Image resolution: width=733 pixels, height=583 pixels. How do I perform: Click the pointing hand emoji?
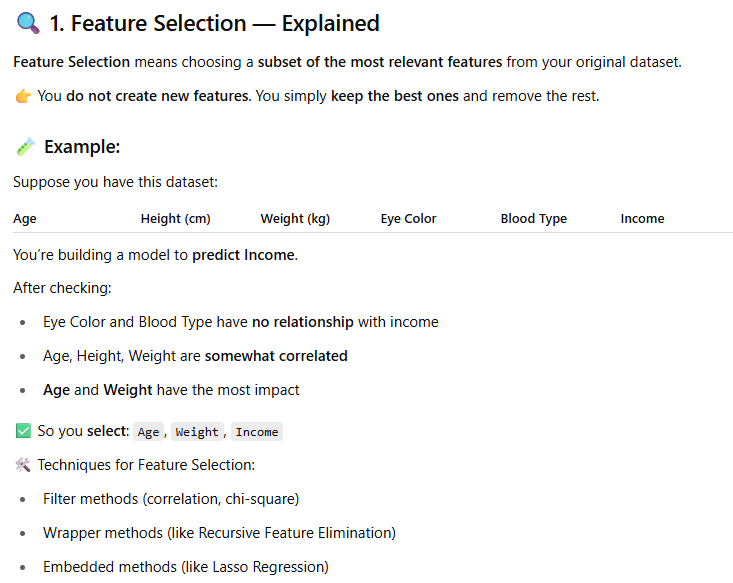tap(23, 97)
